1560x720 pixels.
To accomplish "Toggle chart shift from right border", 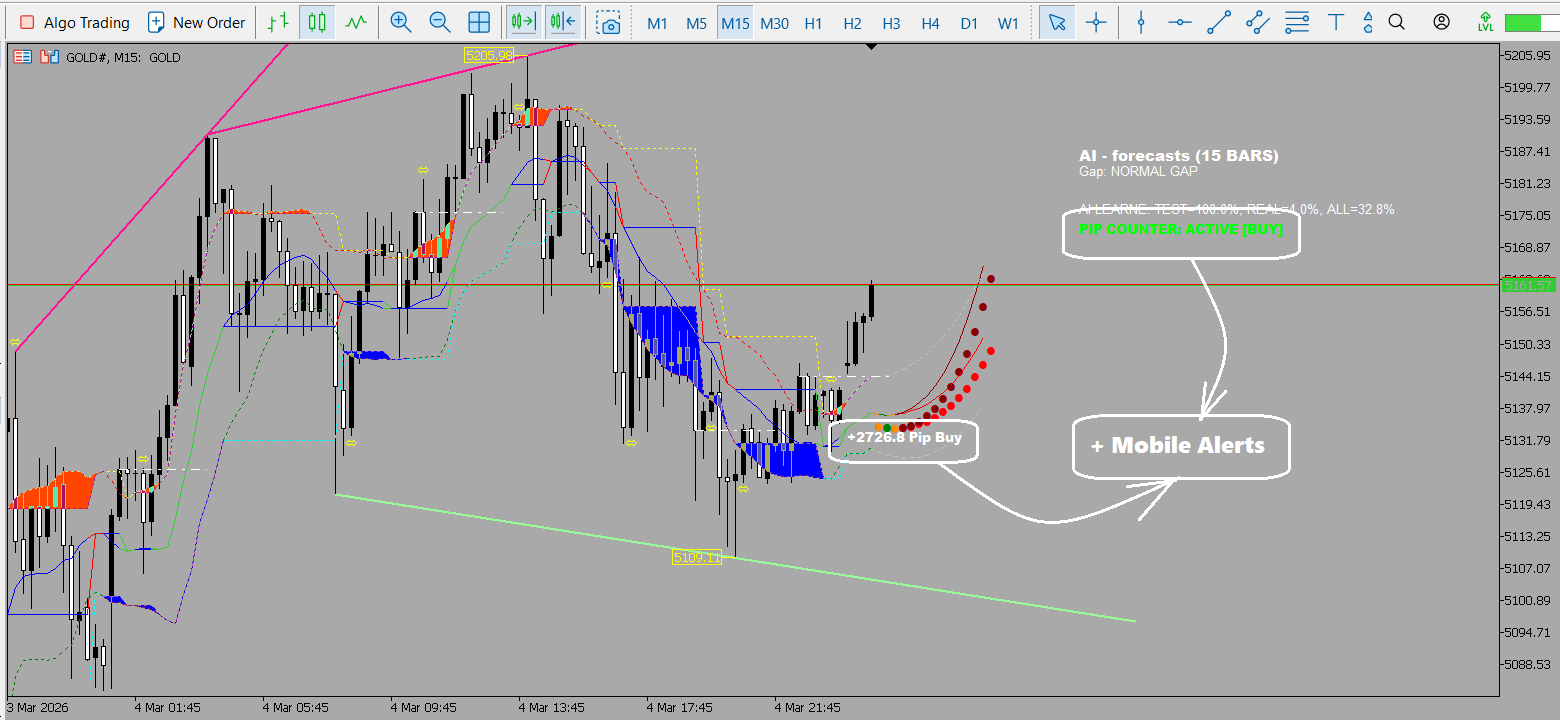I will coord(563,22).
